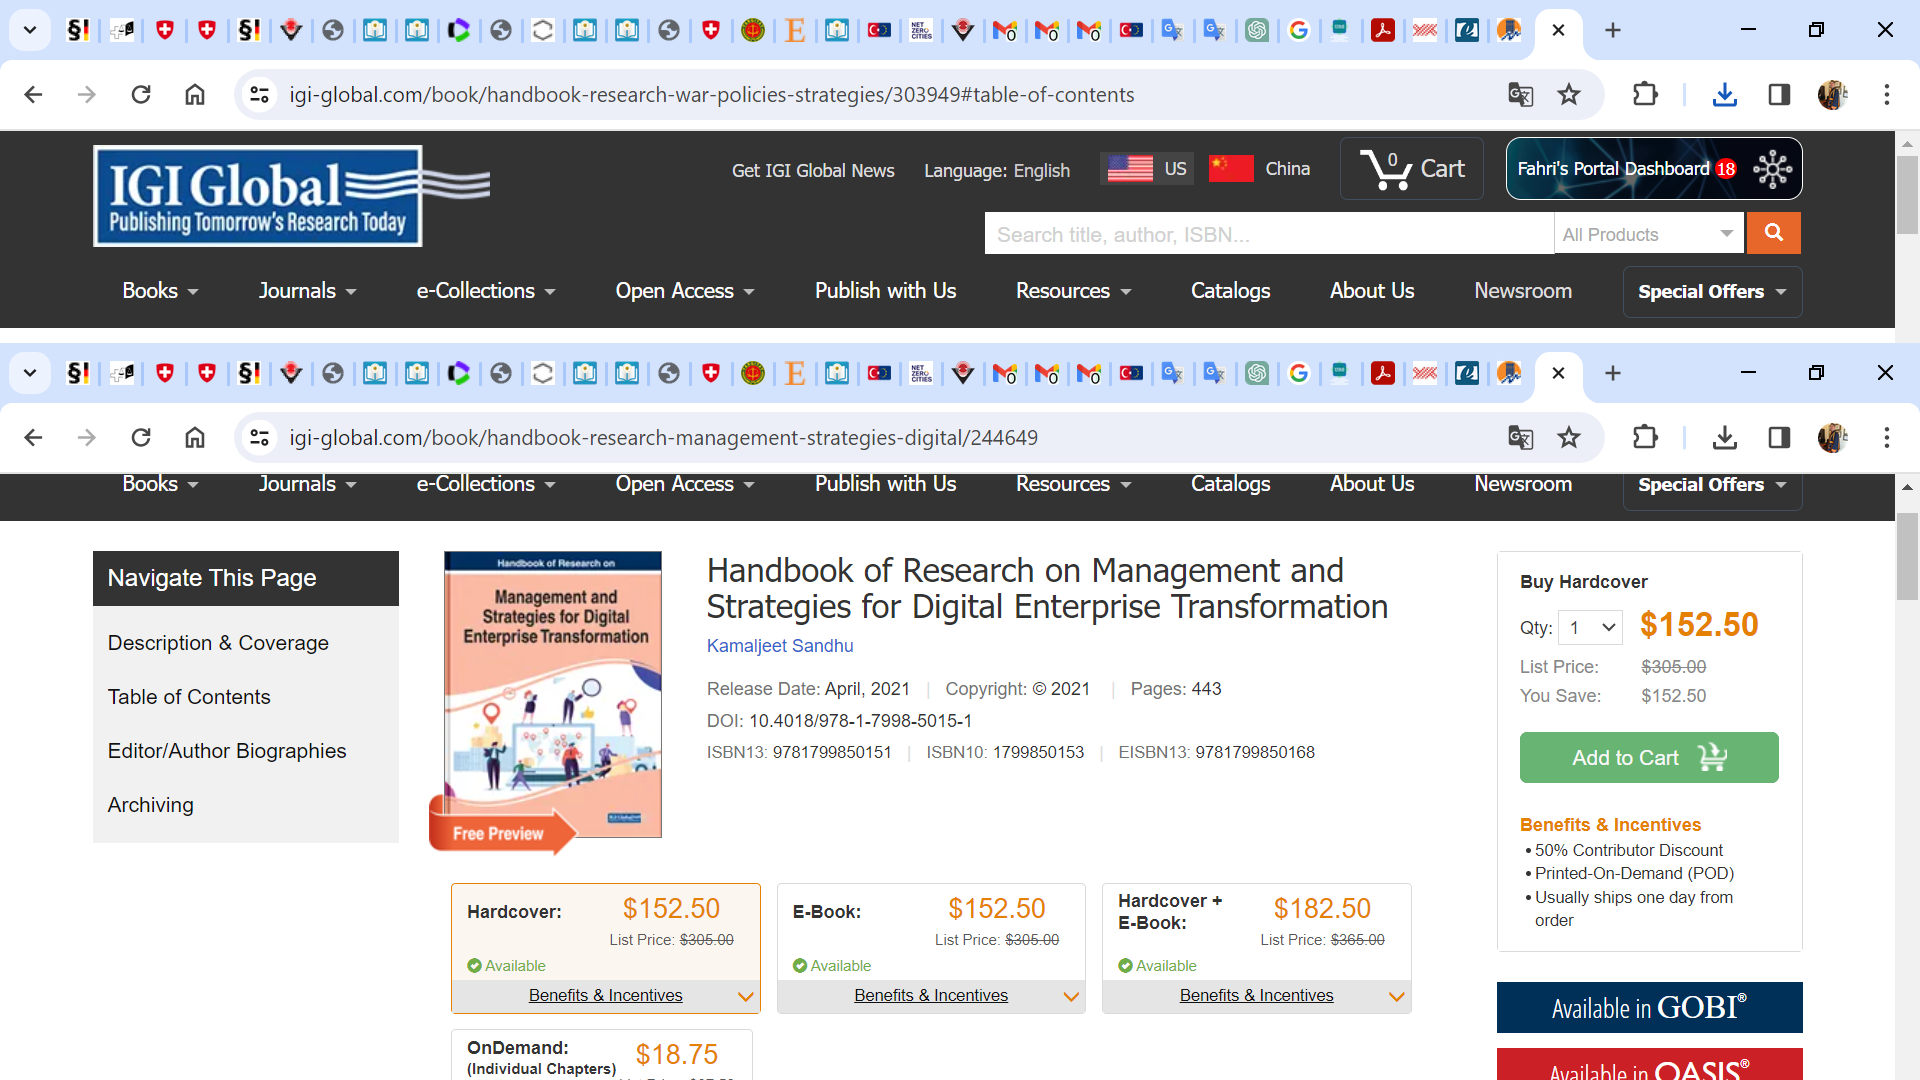
Task: Select the US flag site option
Action: coord(1147,169)
